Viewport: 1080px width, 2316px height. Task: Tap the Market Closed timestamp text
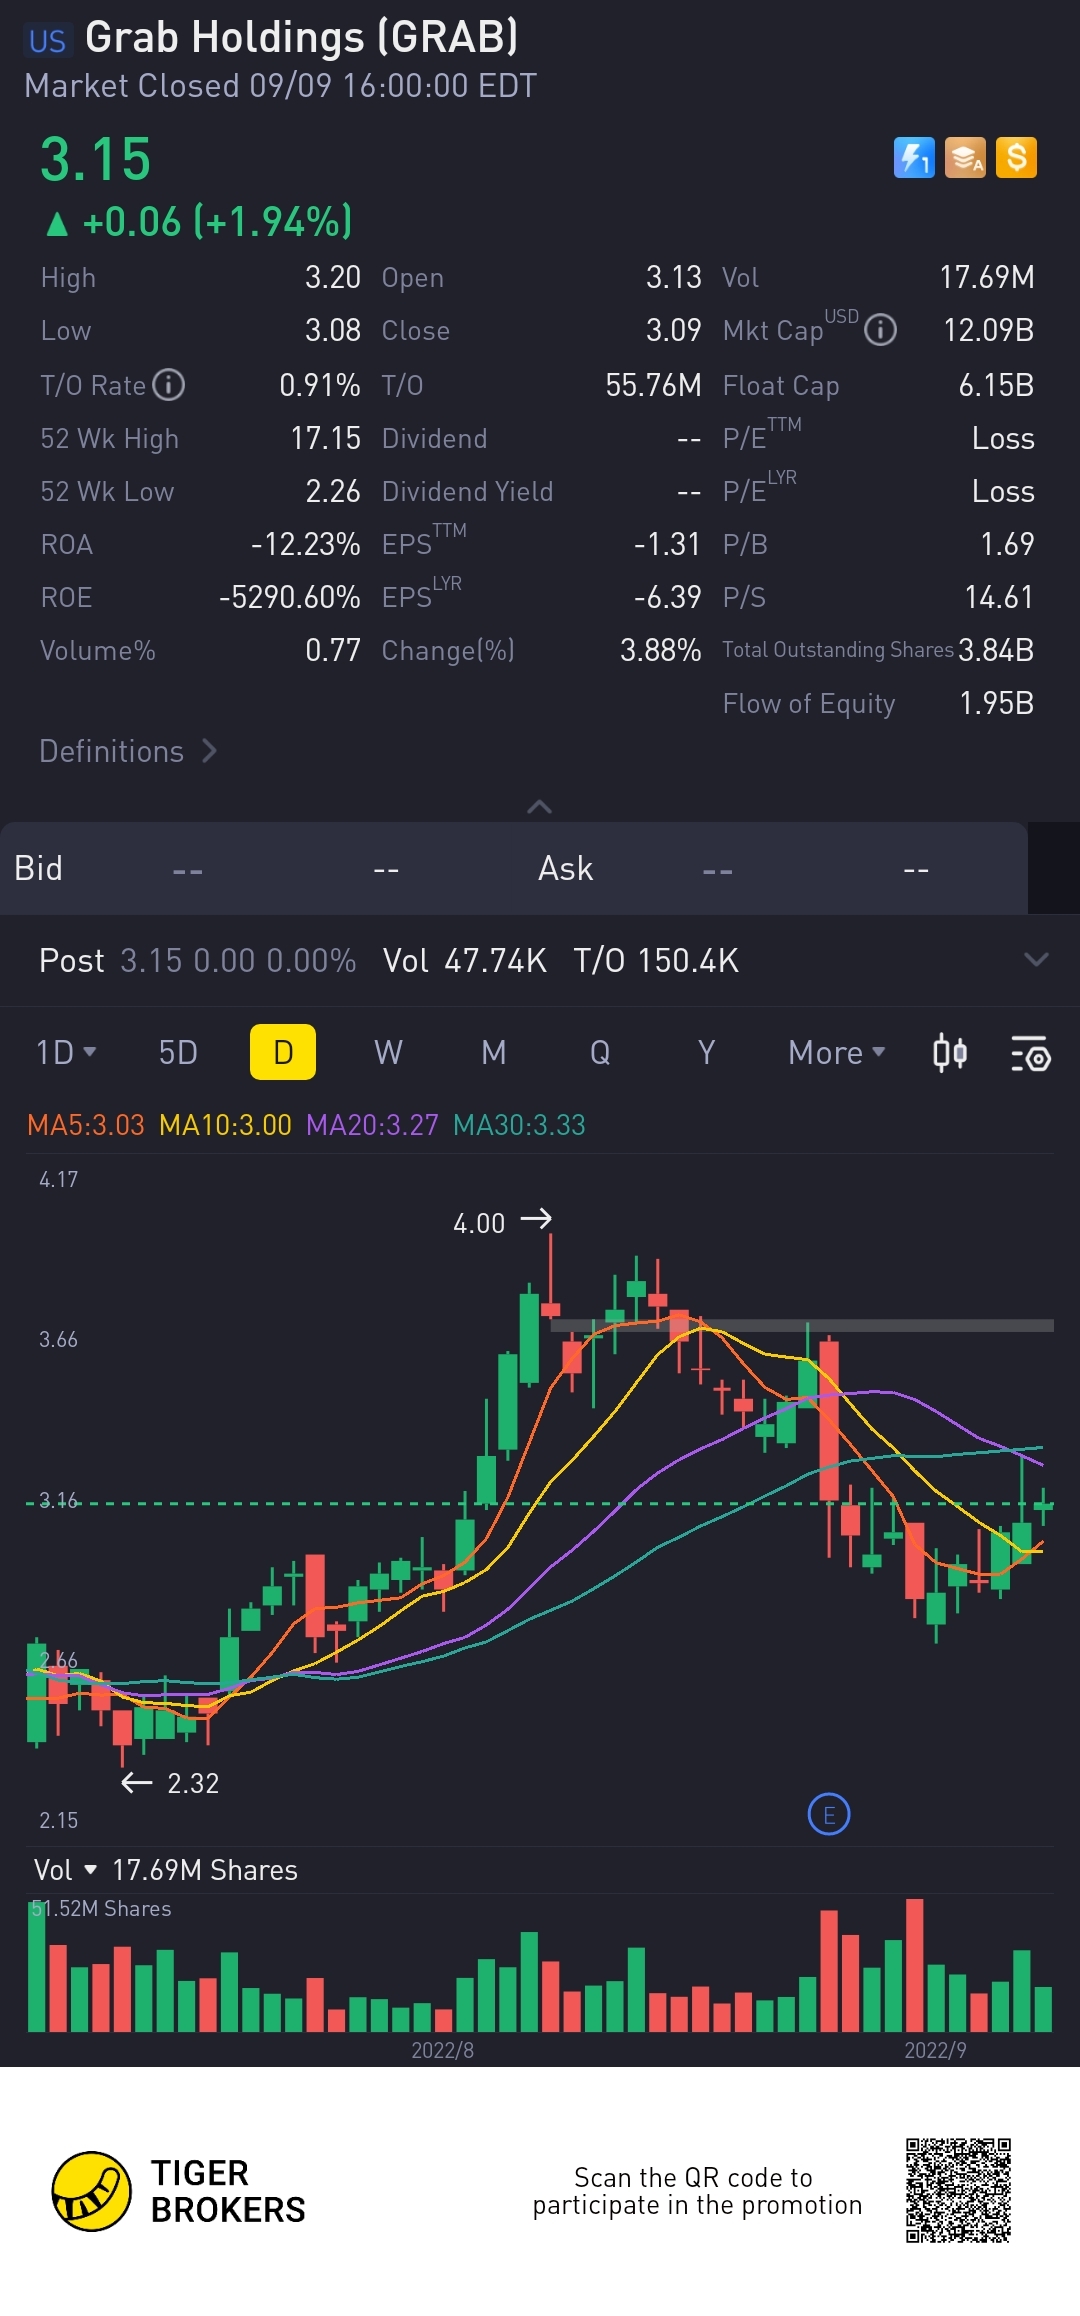(280, 86)
